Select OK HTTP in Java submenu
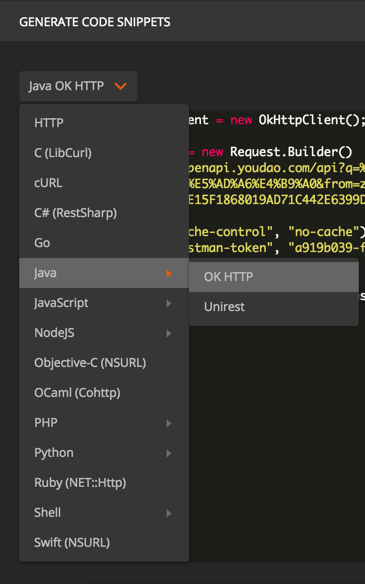The height and width of the screenshot is (584, 365). click(274, 277)
